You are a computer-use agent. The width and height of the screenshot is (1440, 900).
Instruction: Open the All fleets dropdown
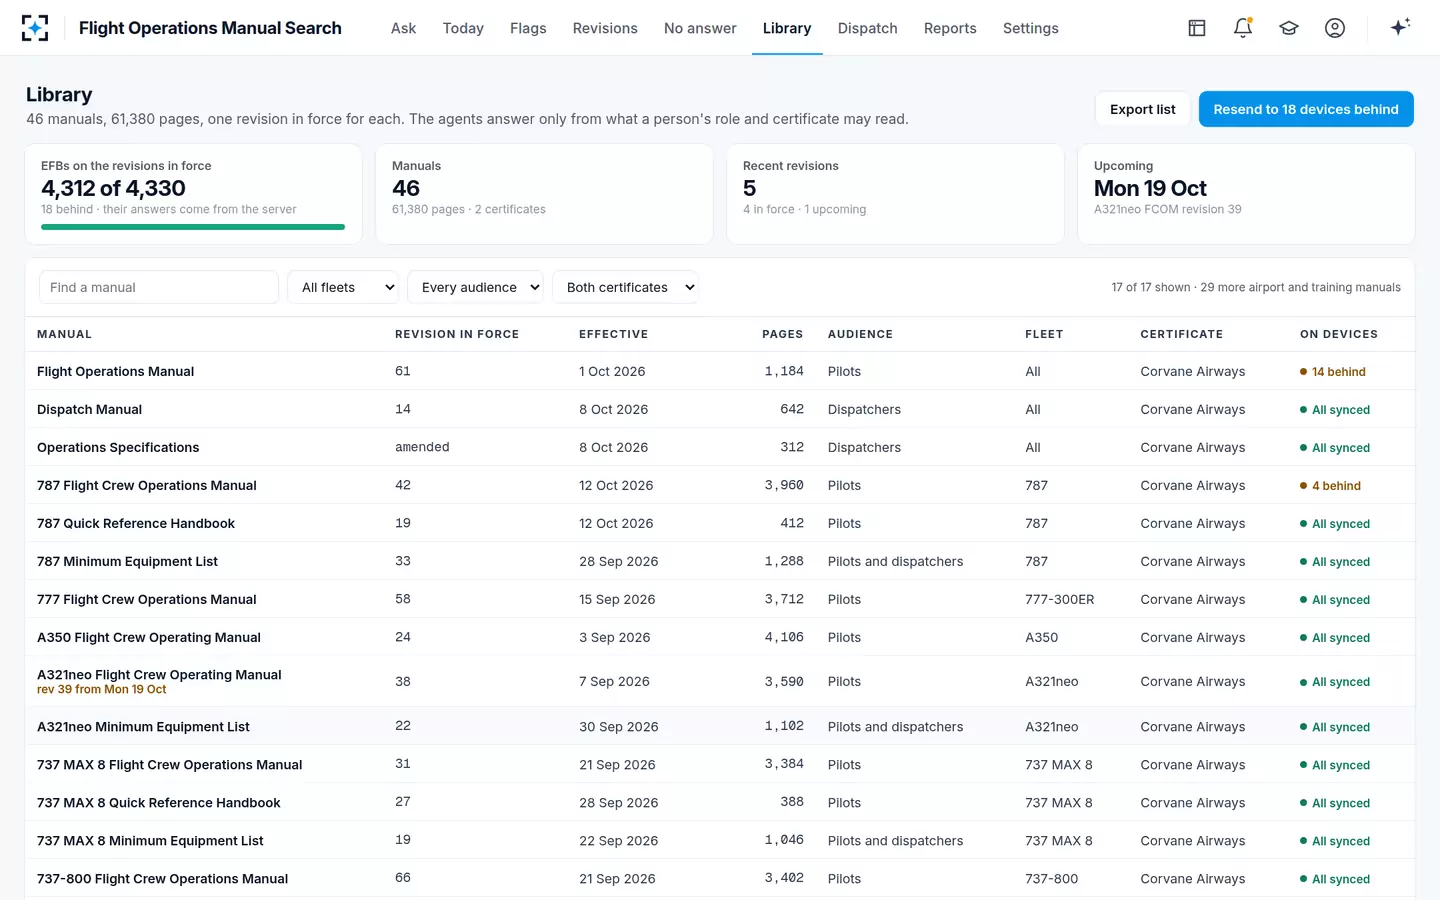[343, 287]
